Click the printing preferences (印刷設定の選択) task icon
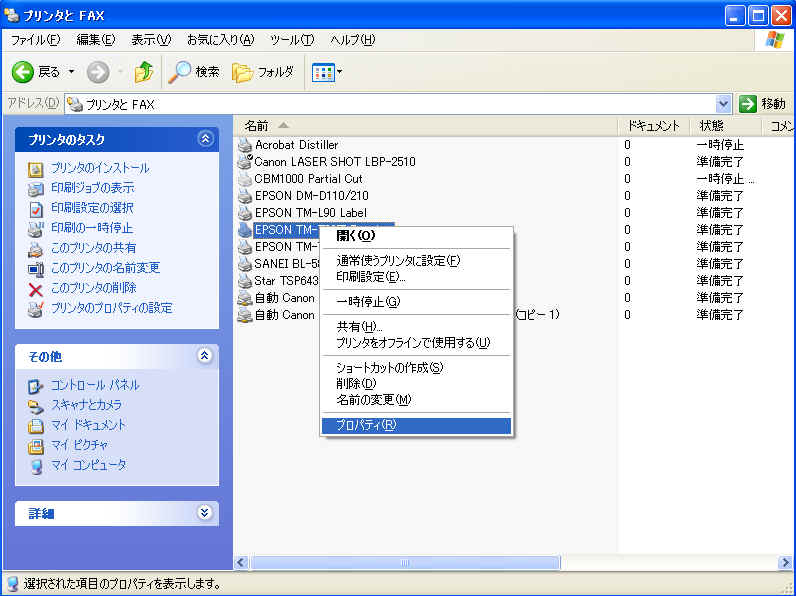This screenshot has height=596, width=796. click(36, 209)
